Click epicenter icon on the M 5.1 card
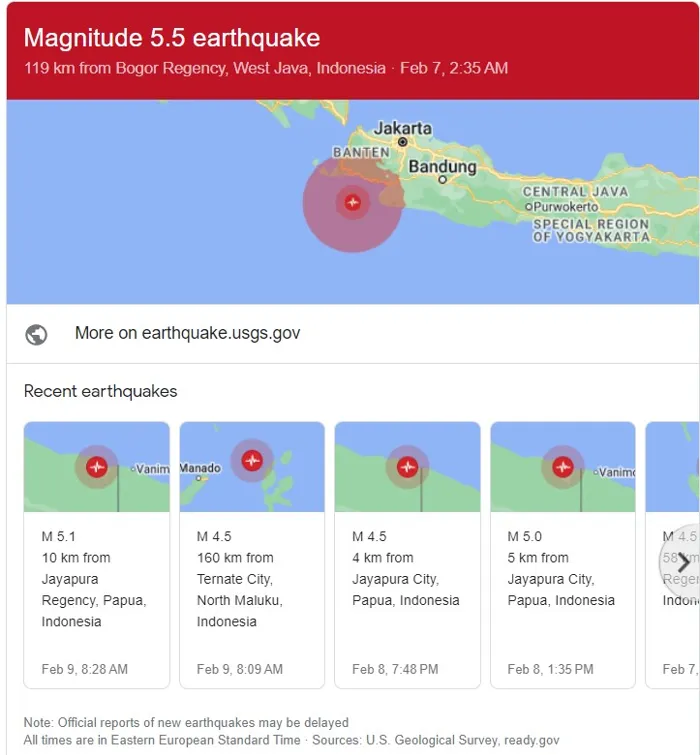Image resolution: width=700 pixels, height=755 pixels. (96, 467)
